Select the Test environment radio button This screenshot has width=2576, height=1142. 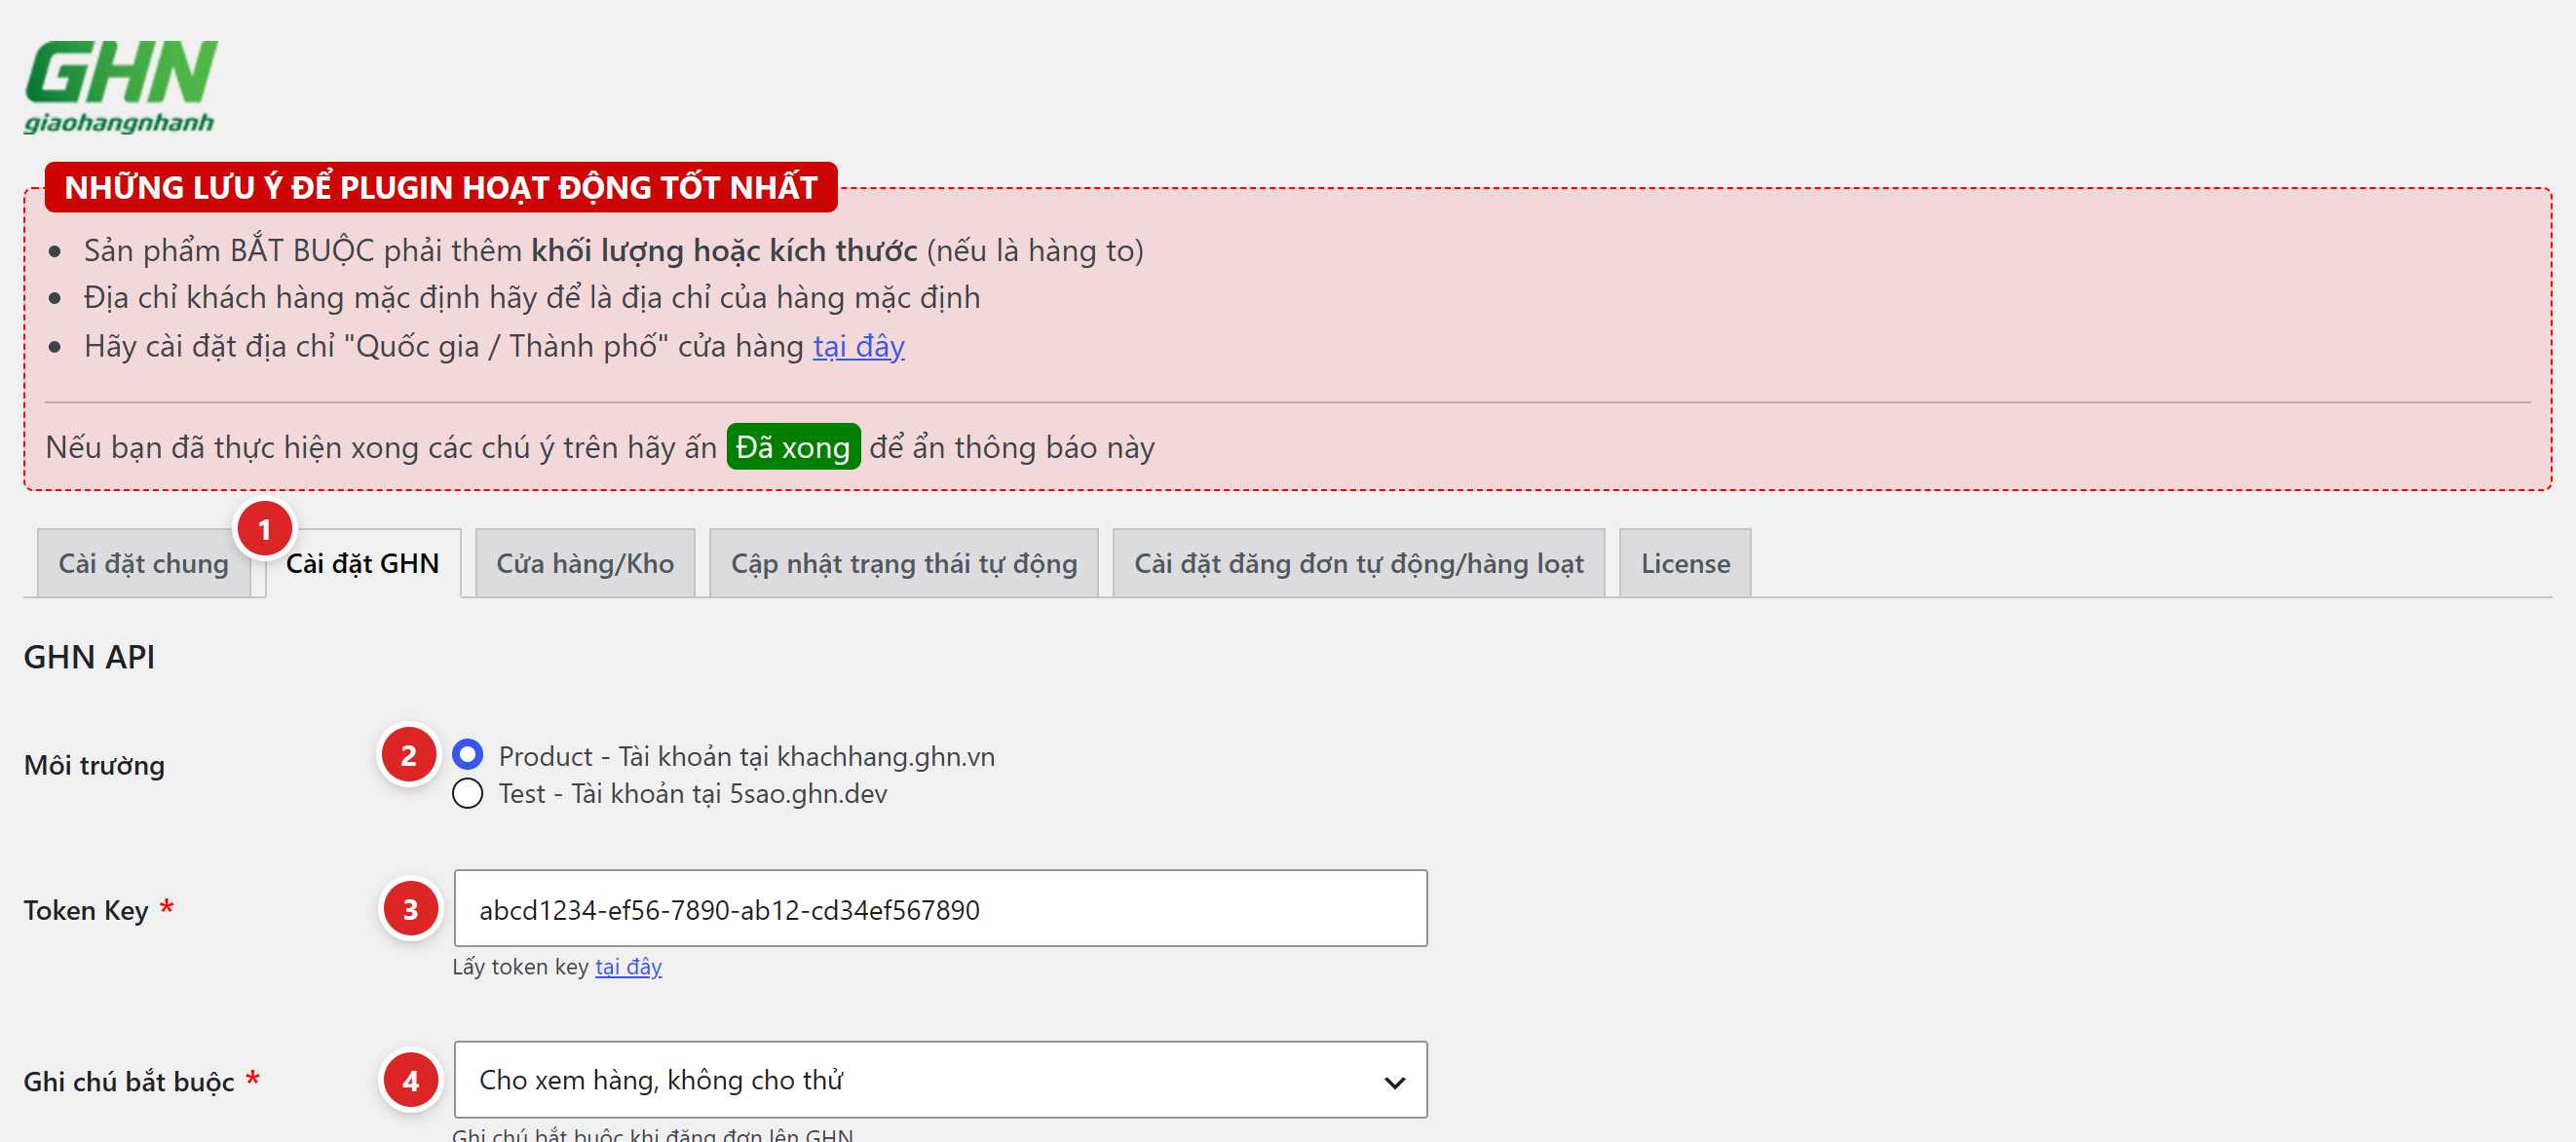coord(467,793)
